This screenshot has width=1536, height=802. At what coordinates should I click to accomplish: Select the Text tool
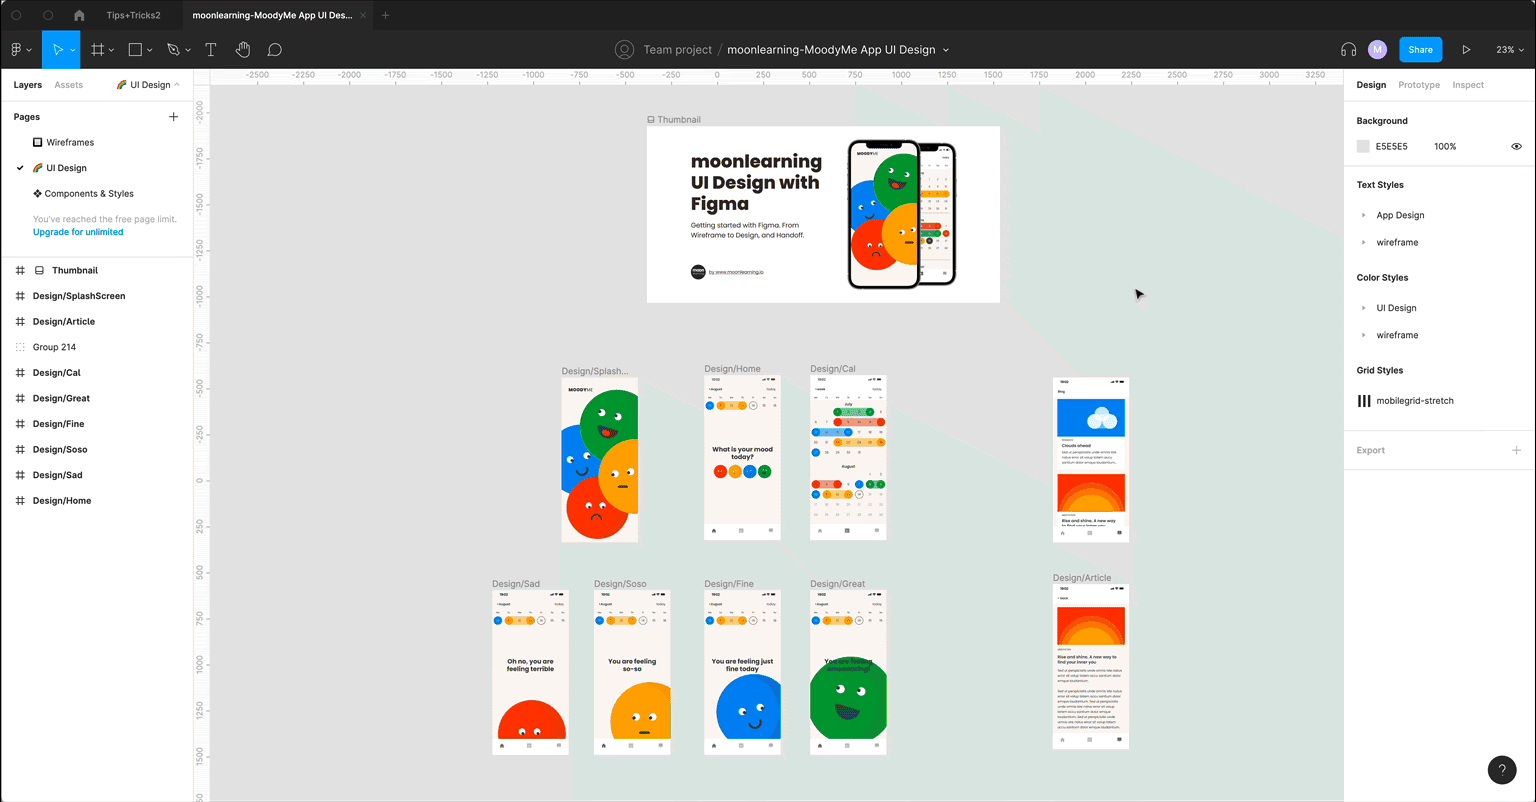click(x=211, y=49)
